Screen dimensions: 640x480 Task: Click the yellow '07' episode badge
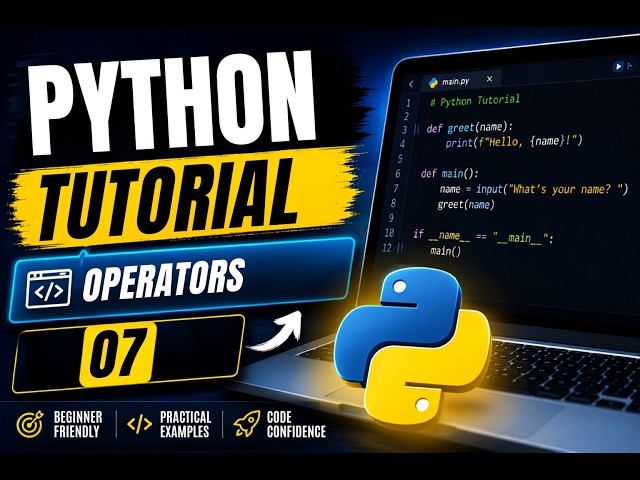click(118, 354)
